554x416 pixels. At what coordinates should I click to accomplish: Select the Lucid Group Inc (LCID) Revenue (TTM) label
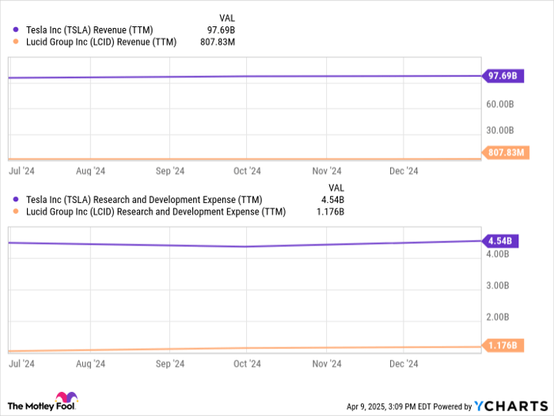click(x=101, y=42)
